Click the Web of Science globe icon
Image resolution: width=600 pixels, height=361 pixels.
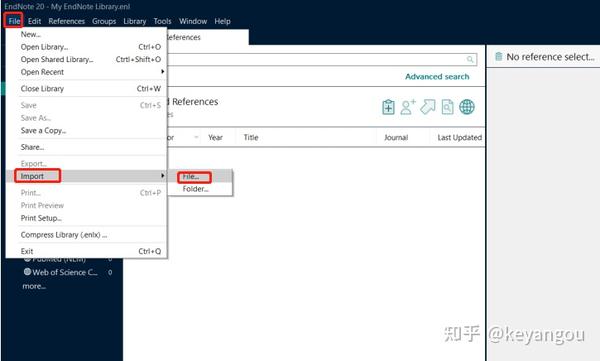[x=27, y=272]
